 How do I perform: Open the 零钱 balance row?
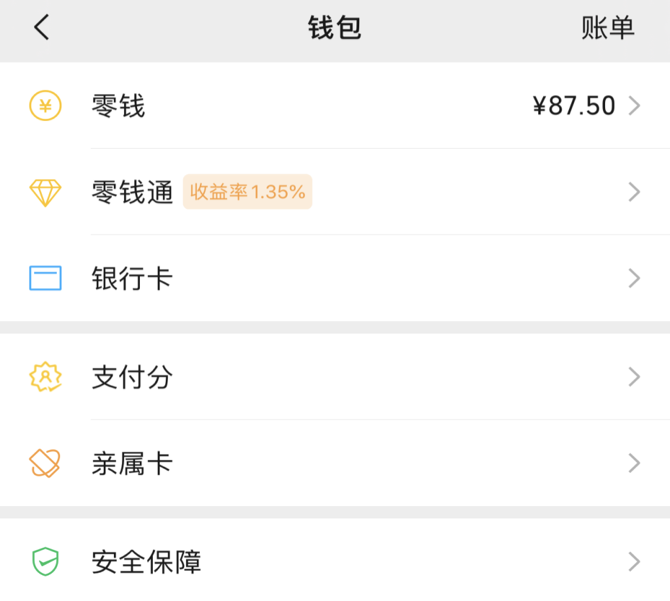click(335, 106)
